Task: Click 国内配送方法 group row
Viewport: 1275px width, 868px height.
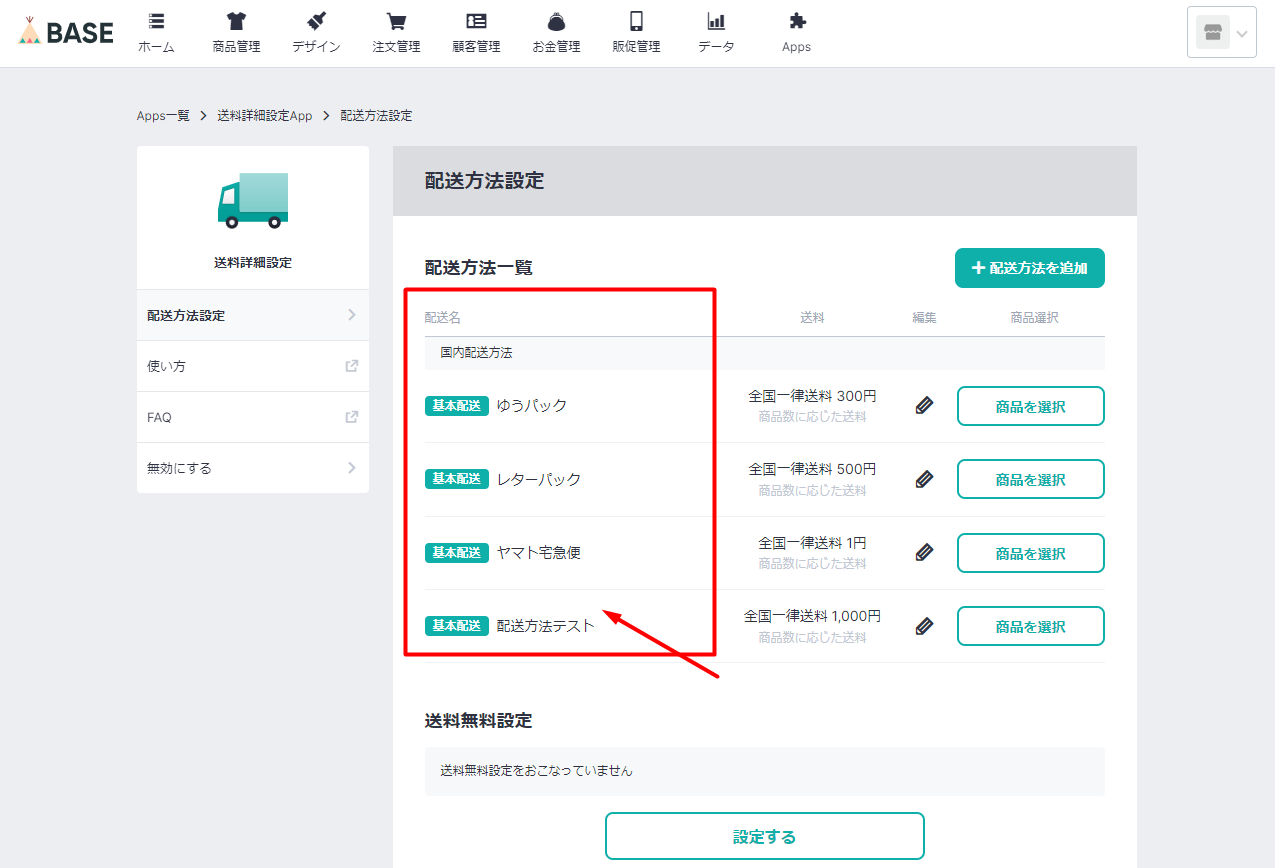Action: point(765,353)
